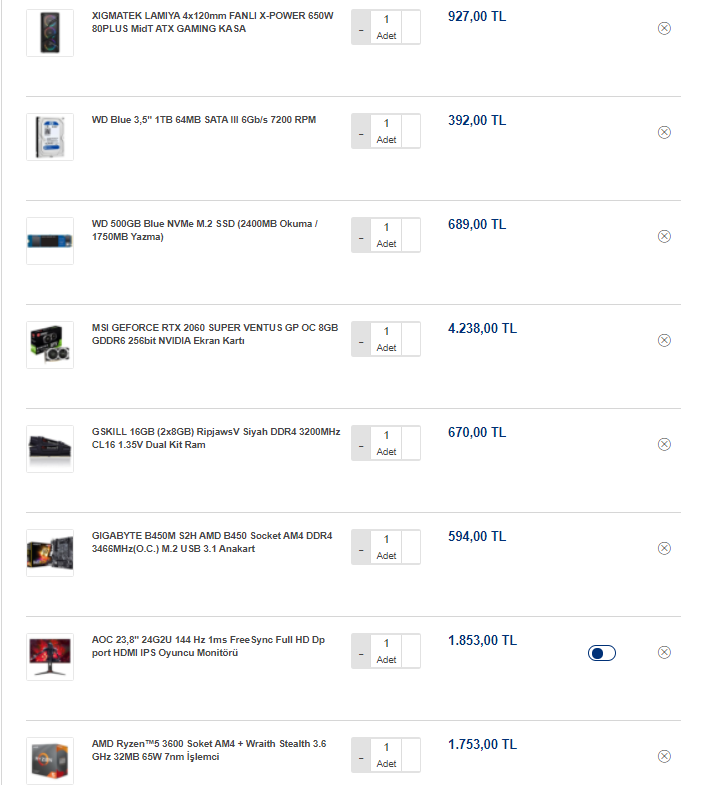Decrease quantity of the XIGMATEK case
The height and width of the screenshot is (785, 703).
(361, 28)
